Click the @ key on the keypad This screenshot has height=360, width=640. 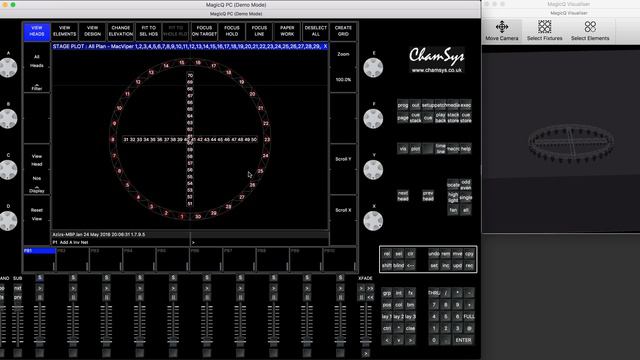[469, 328]
